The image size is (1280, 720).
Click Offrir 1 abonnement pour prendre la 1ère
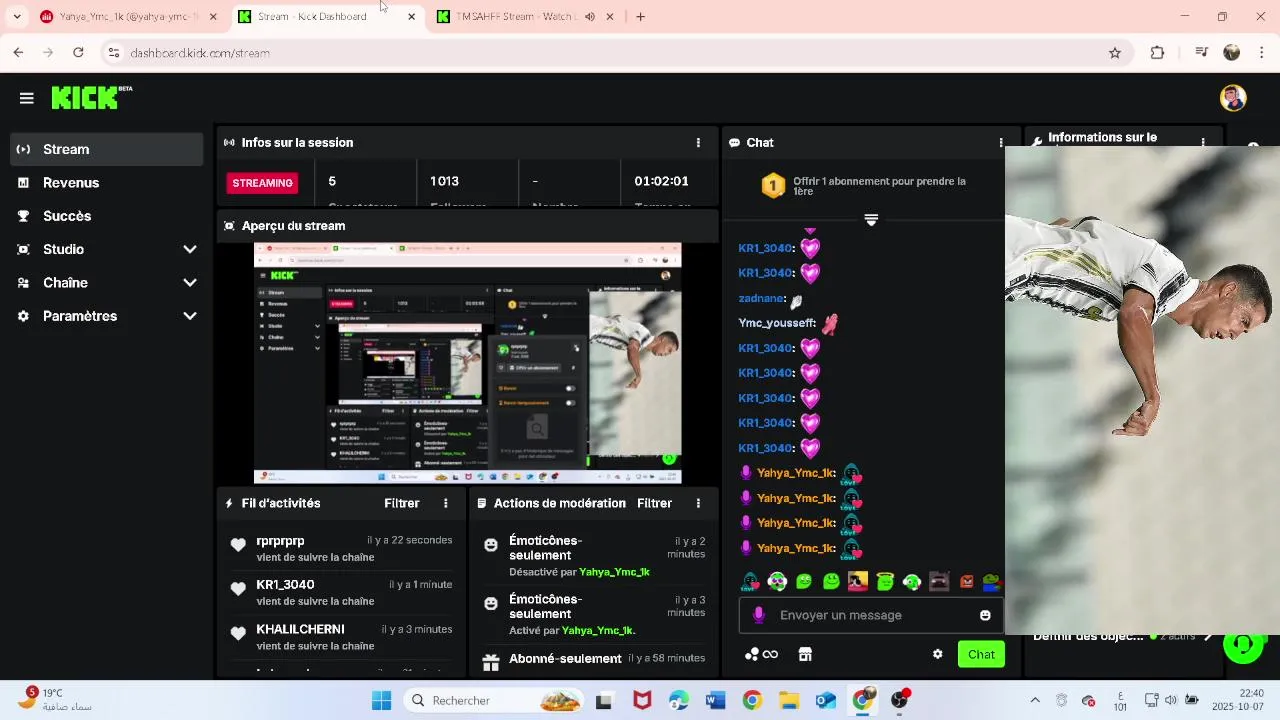[x=879, y=186]
